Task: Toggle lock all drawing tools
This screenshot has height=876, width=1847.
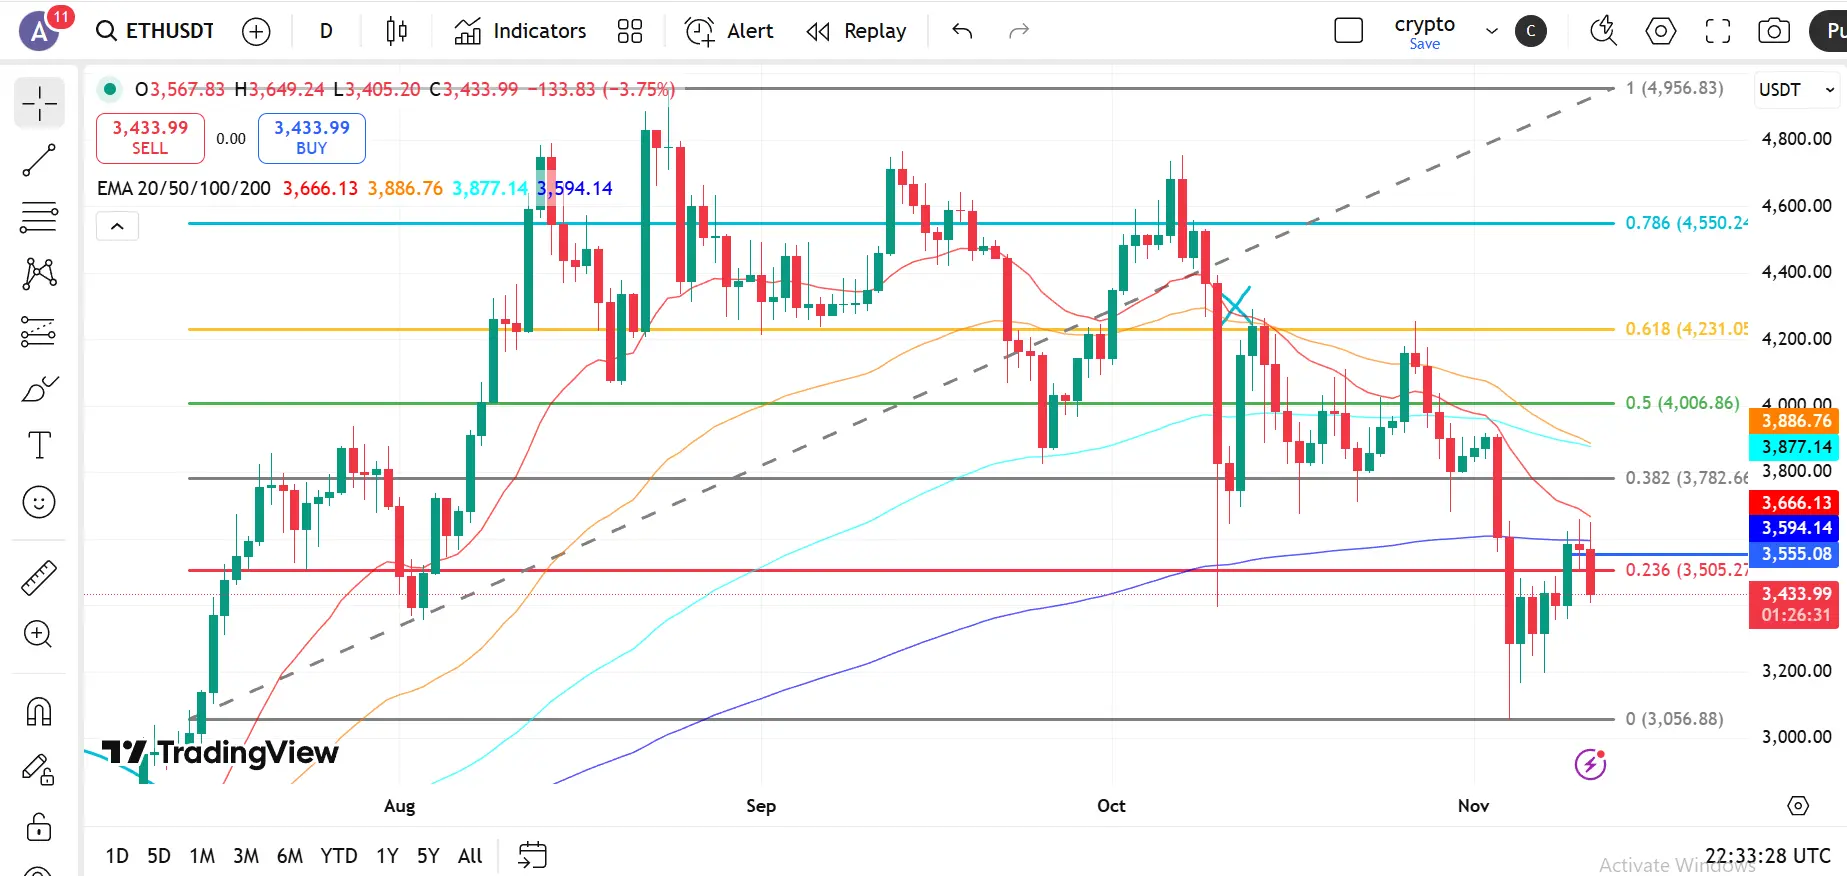Action: pos(39,826)
